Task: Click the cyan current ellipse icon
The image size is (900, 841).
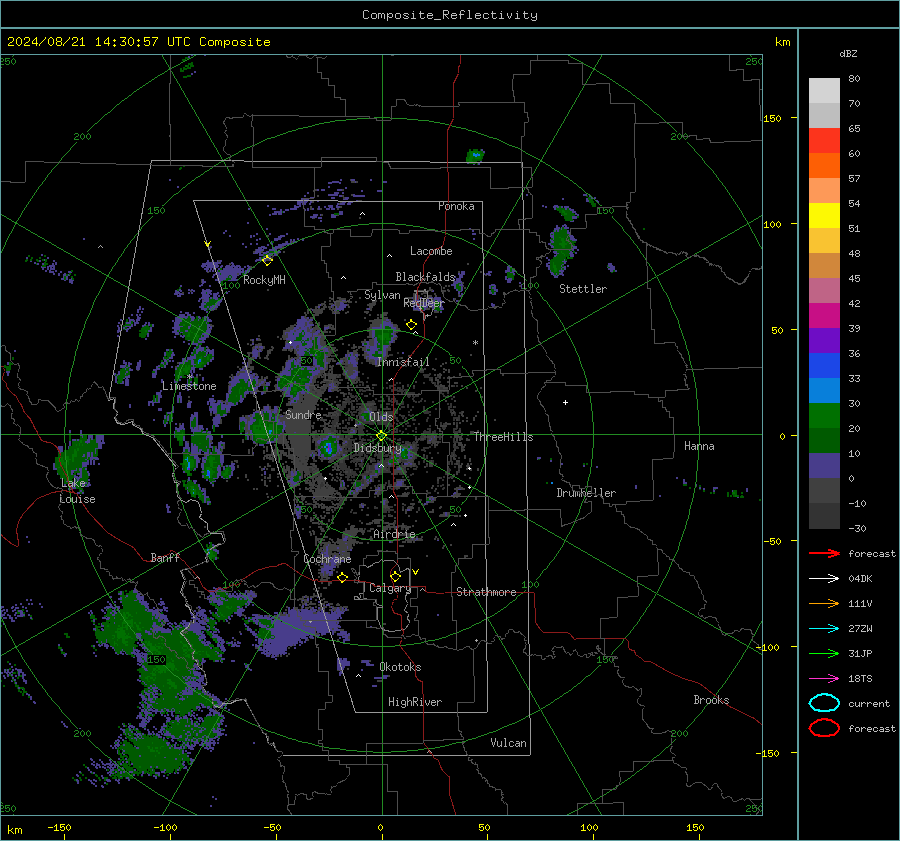Action: (824, 703)
